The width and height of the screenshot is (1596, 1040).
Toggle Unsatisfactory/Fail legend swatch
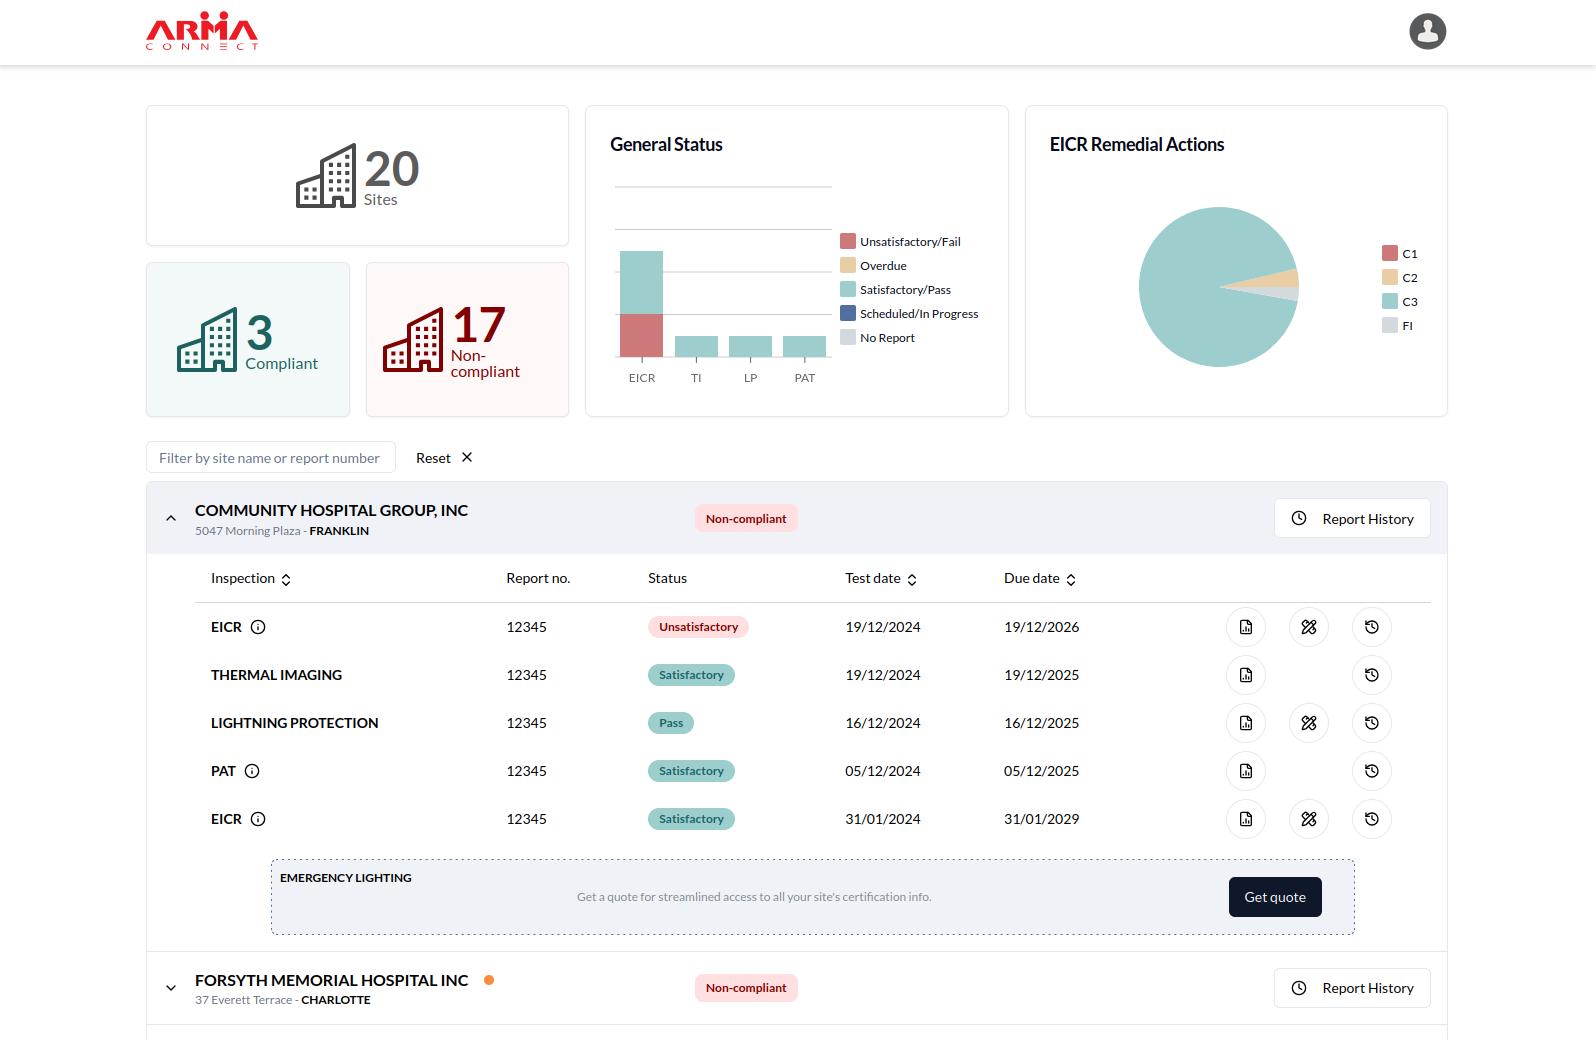tap(848, 241)
